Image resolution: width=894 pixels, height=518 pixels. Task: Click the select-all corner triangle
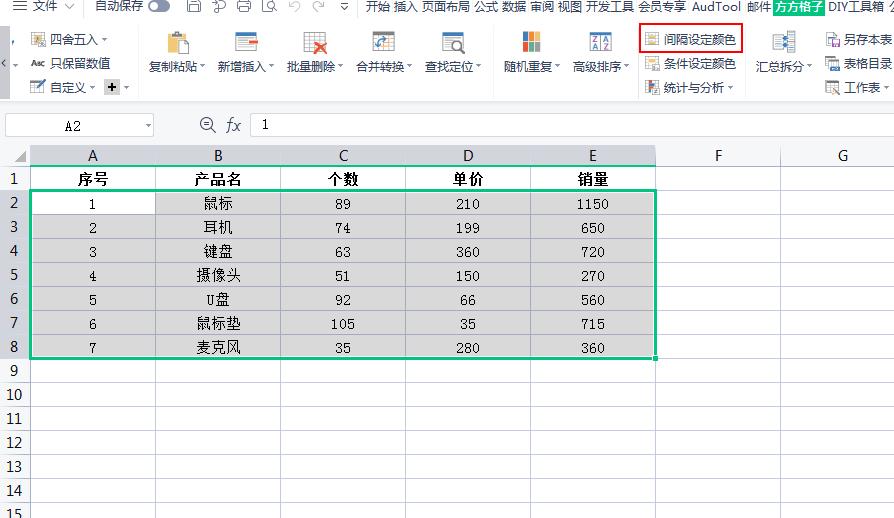(x=21, y=156)
